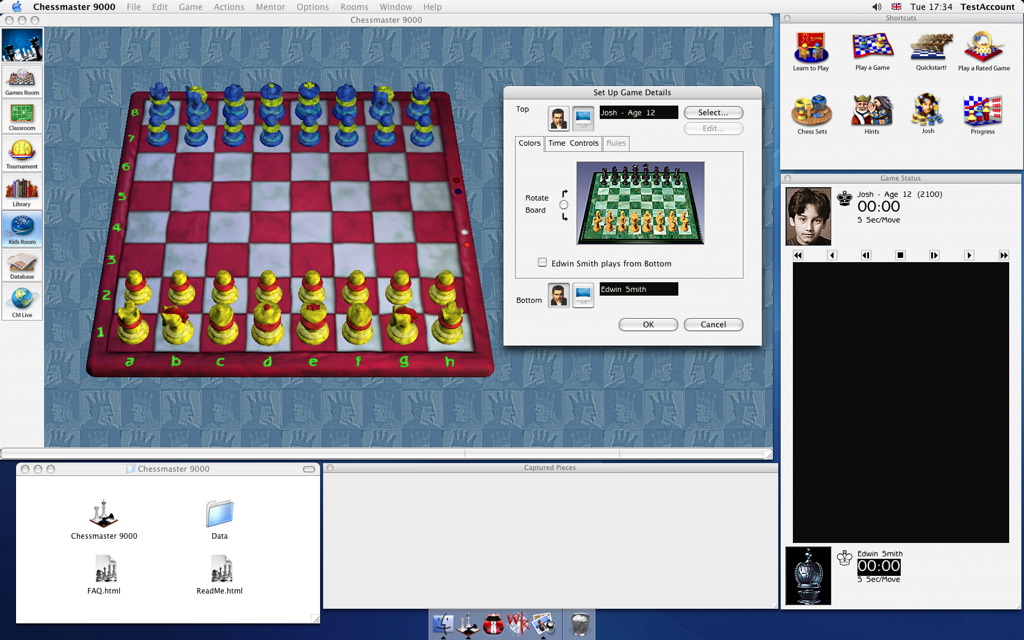Set the Top player to computer
This screenshot has width=1024, height=640.
click(583, 119)
